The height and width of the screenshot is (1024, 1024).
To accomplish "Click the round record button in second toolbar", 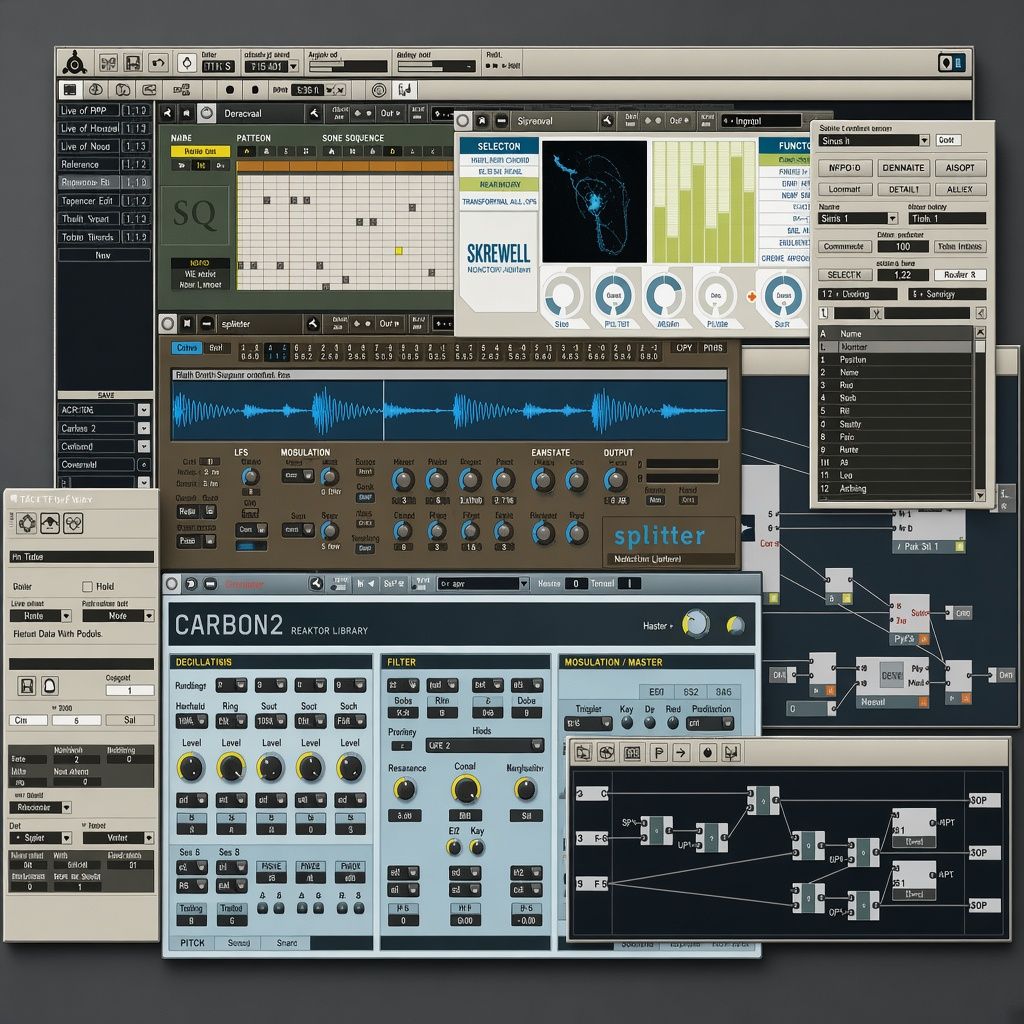I will pos(229,89).
